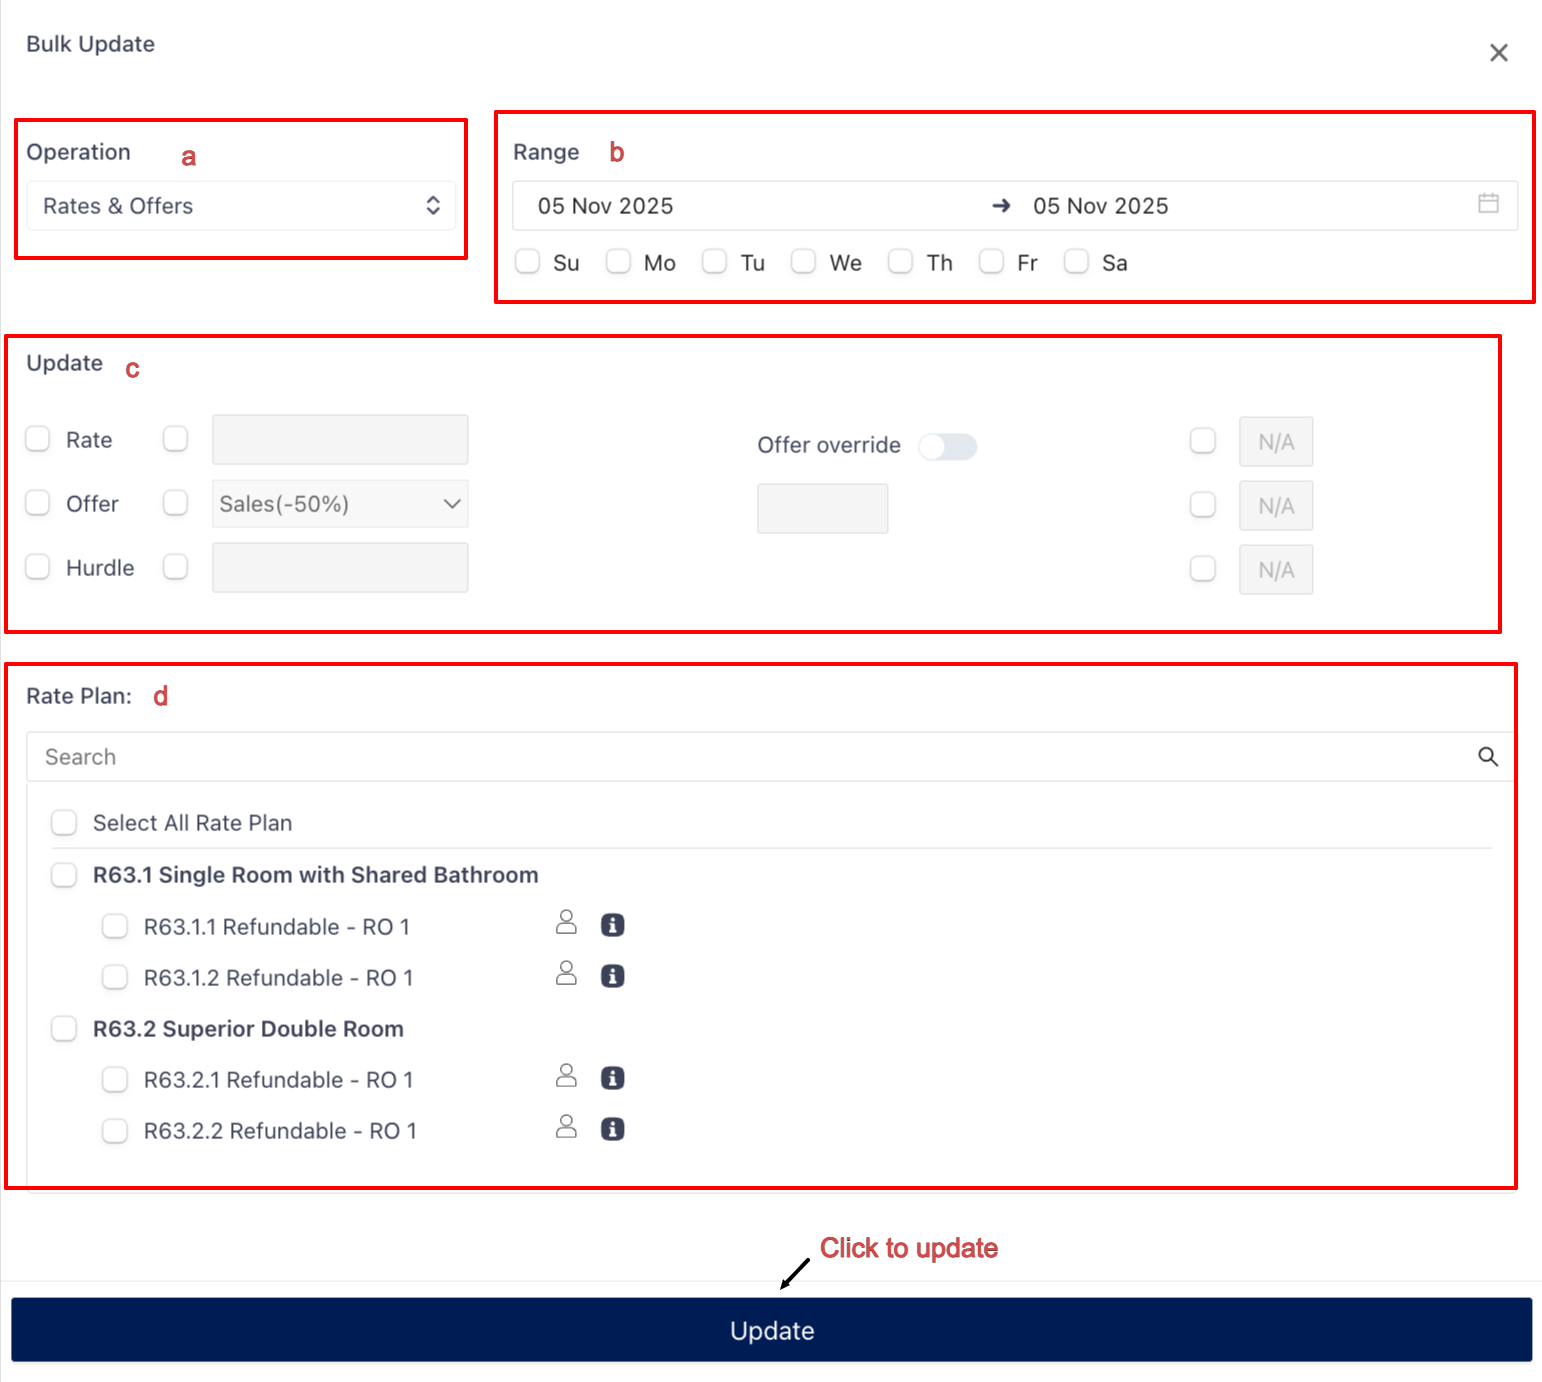
Task: Tick the Mo weekday checkbox
Action: 619,262
